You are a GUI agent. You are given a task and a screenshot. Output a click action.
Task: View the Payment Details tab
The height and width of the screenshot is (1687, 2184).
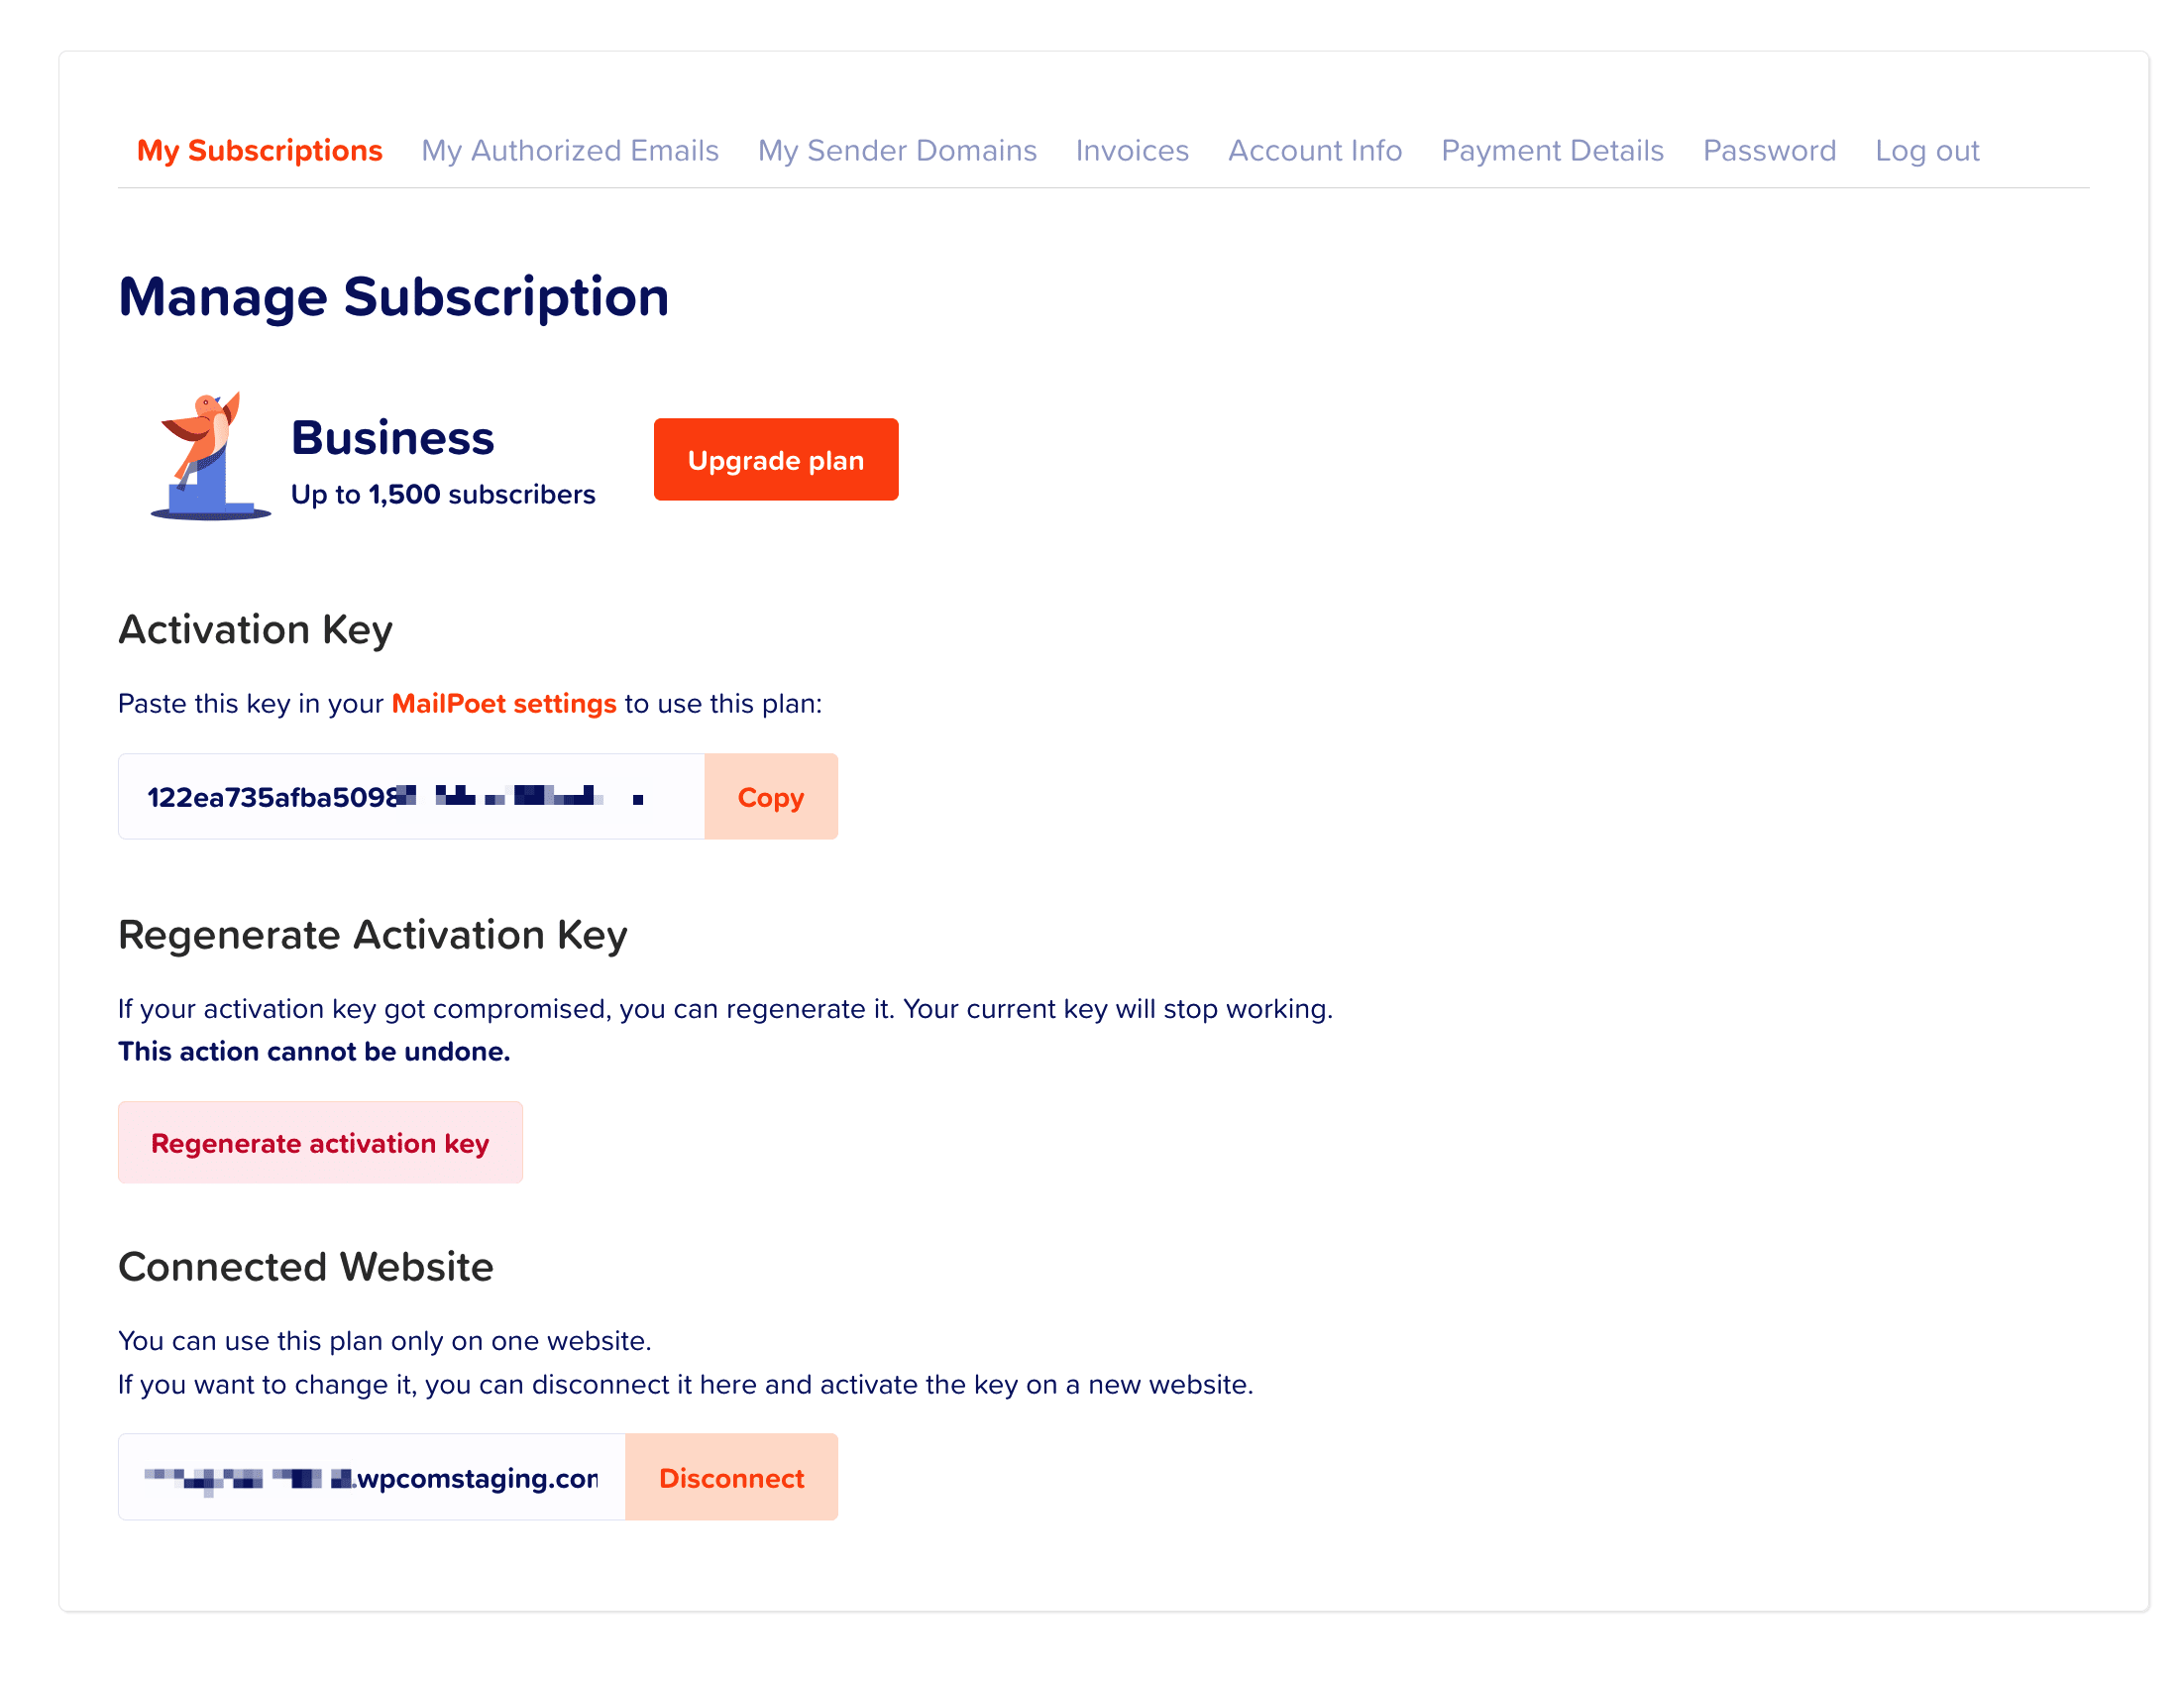(x=1551, y=151)
